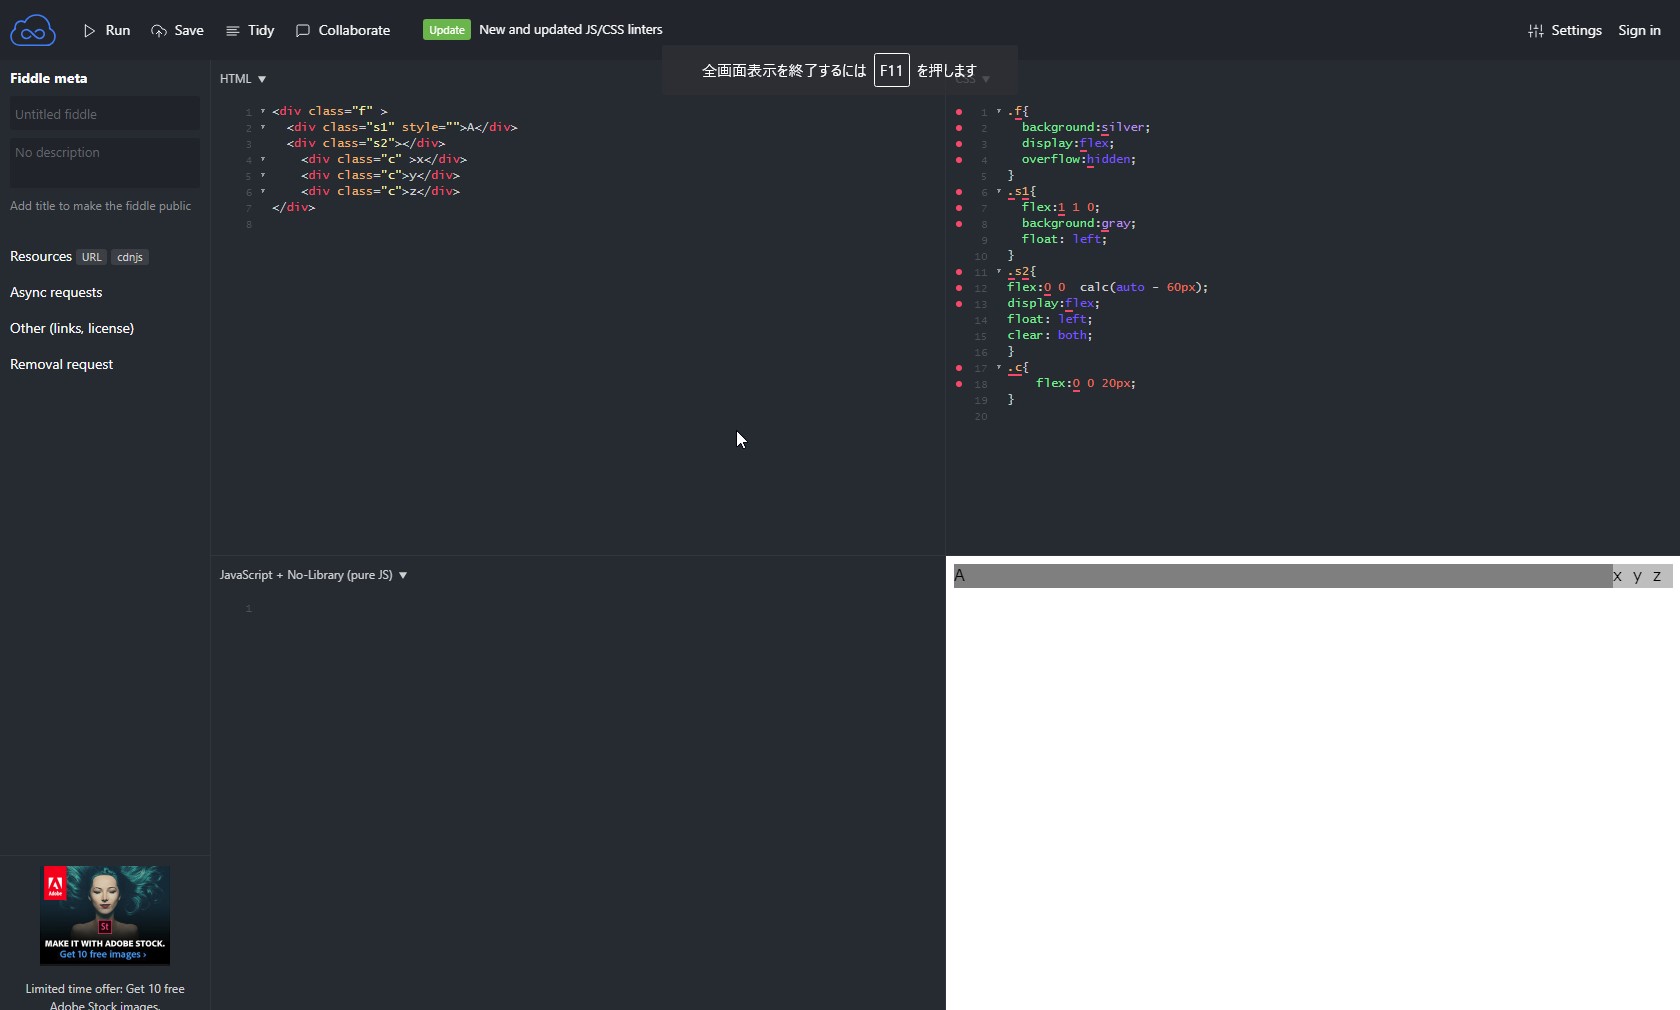Expand Async requests
The height and width of the screenshot is (1010, 1680).
pos(56,293)
